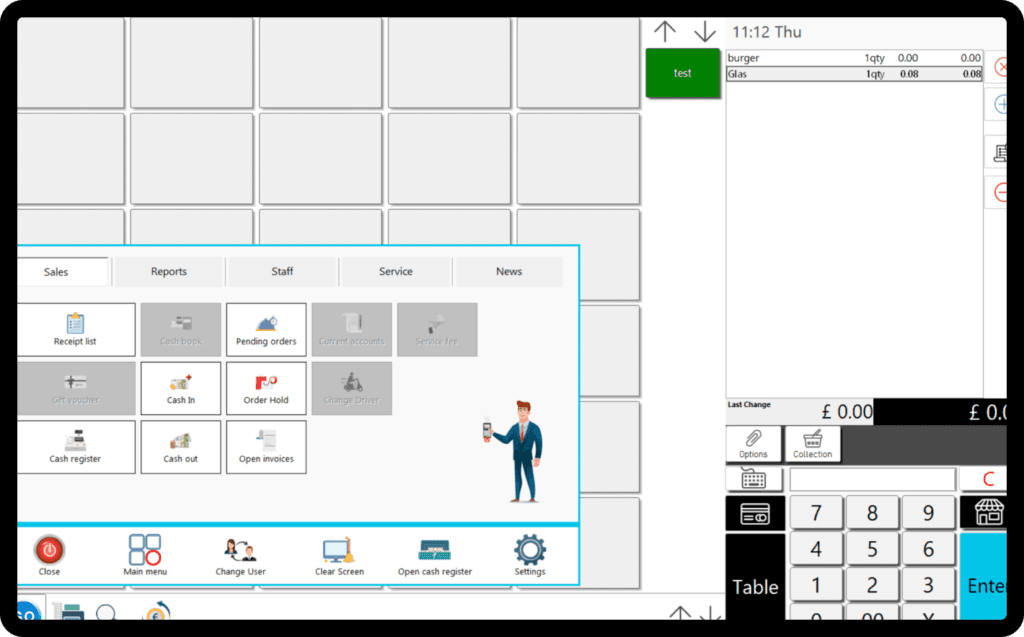Open the Open invoices screen
The width and height of the screenshot is (1024, 637).
(266, 447)
